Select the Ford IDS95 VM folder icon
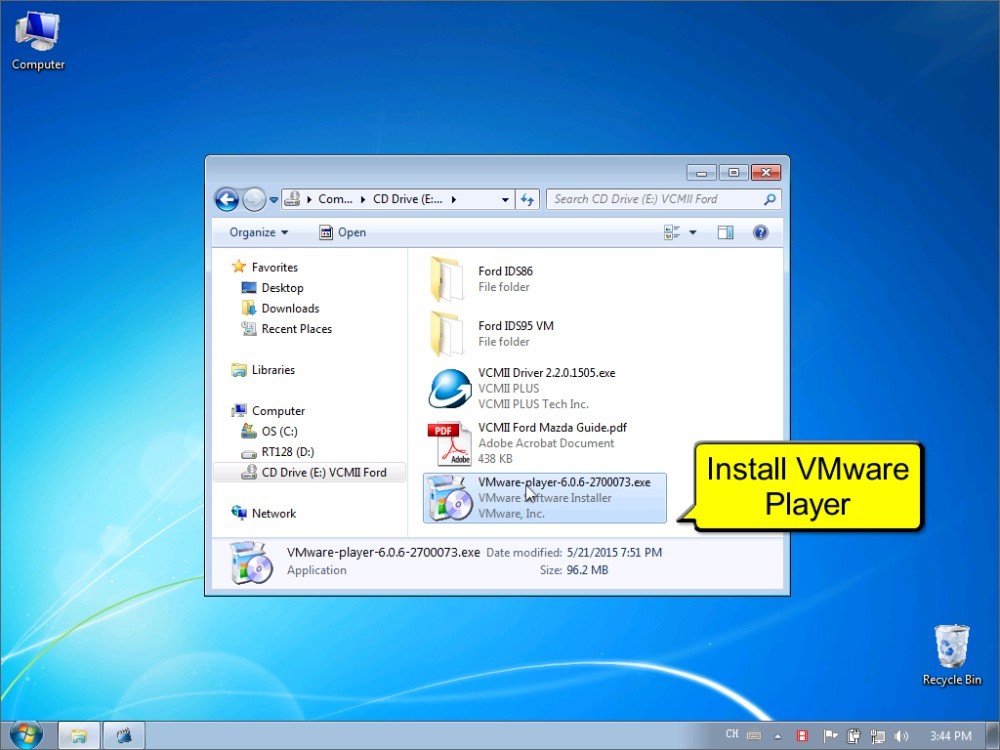 (x=446, y=334)
